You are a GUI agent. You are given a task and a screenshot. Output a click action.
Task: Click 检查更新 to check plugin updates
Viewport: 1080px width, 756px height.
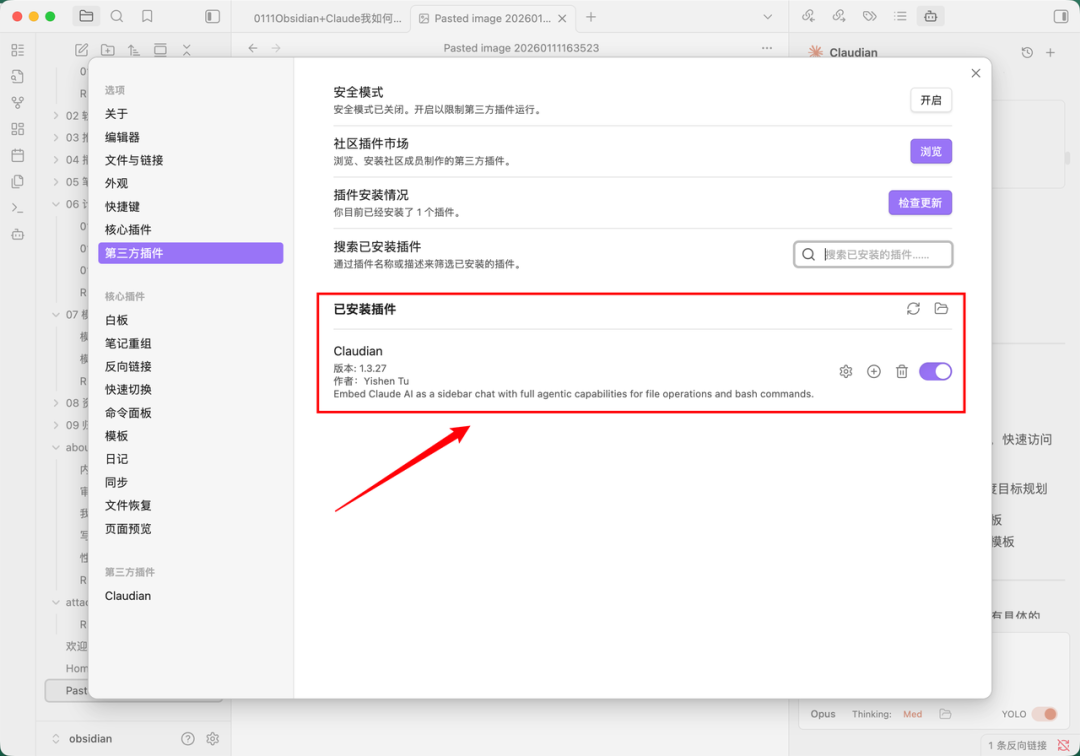coord(920,202)
